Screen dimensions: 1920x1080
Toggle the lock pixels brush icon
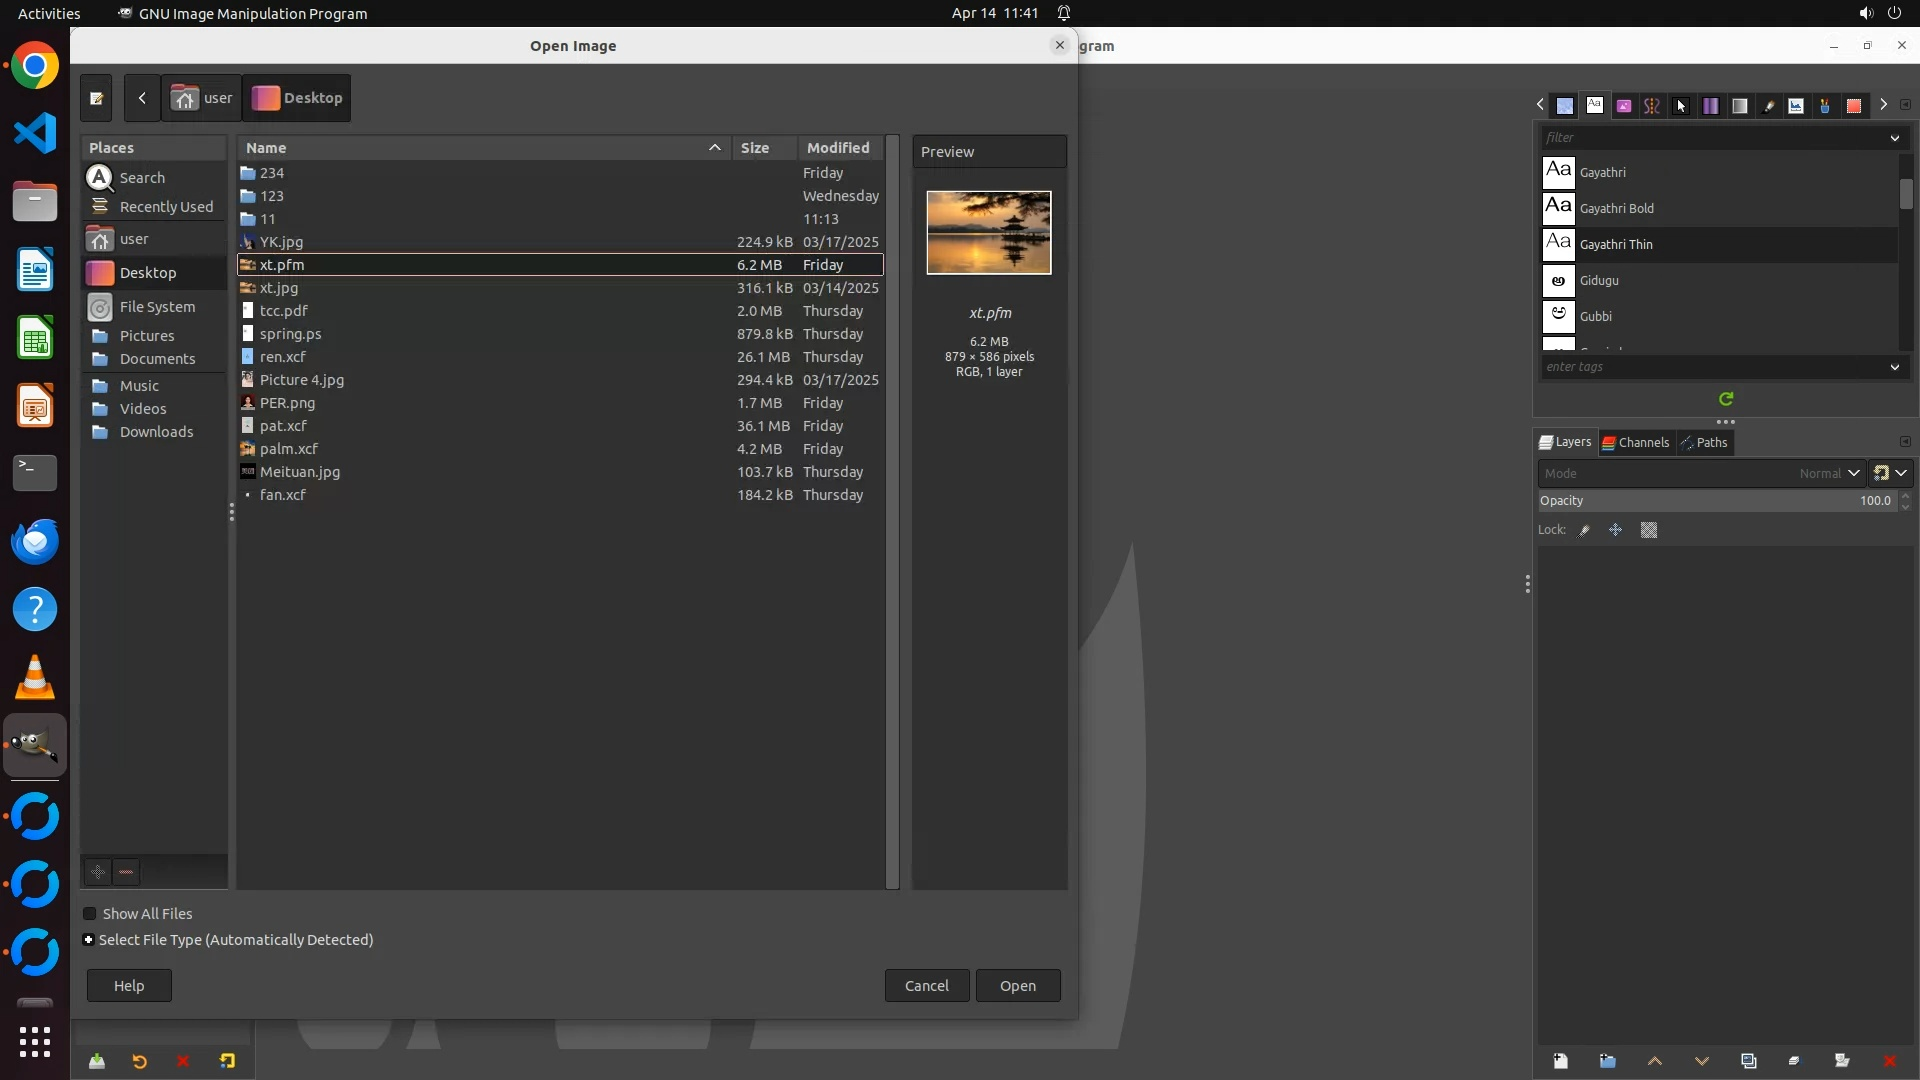tap(1585, 530)
